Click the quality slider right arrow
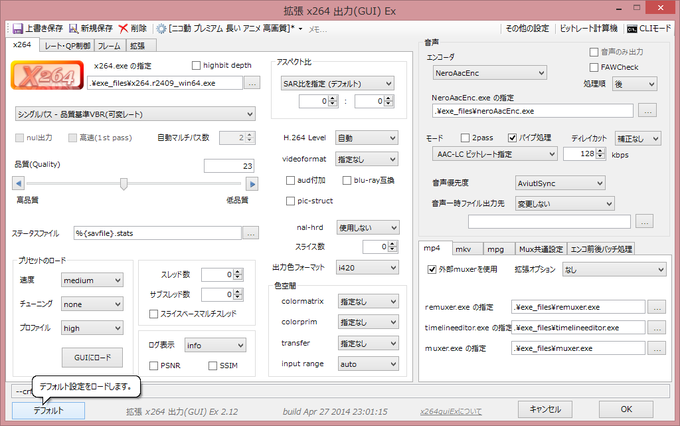Image resolution: width=680 pixels, height=426 pixels. pyautogui.click(x=252, y=184)
